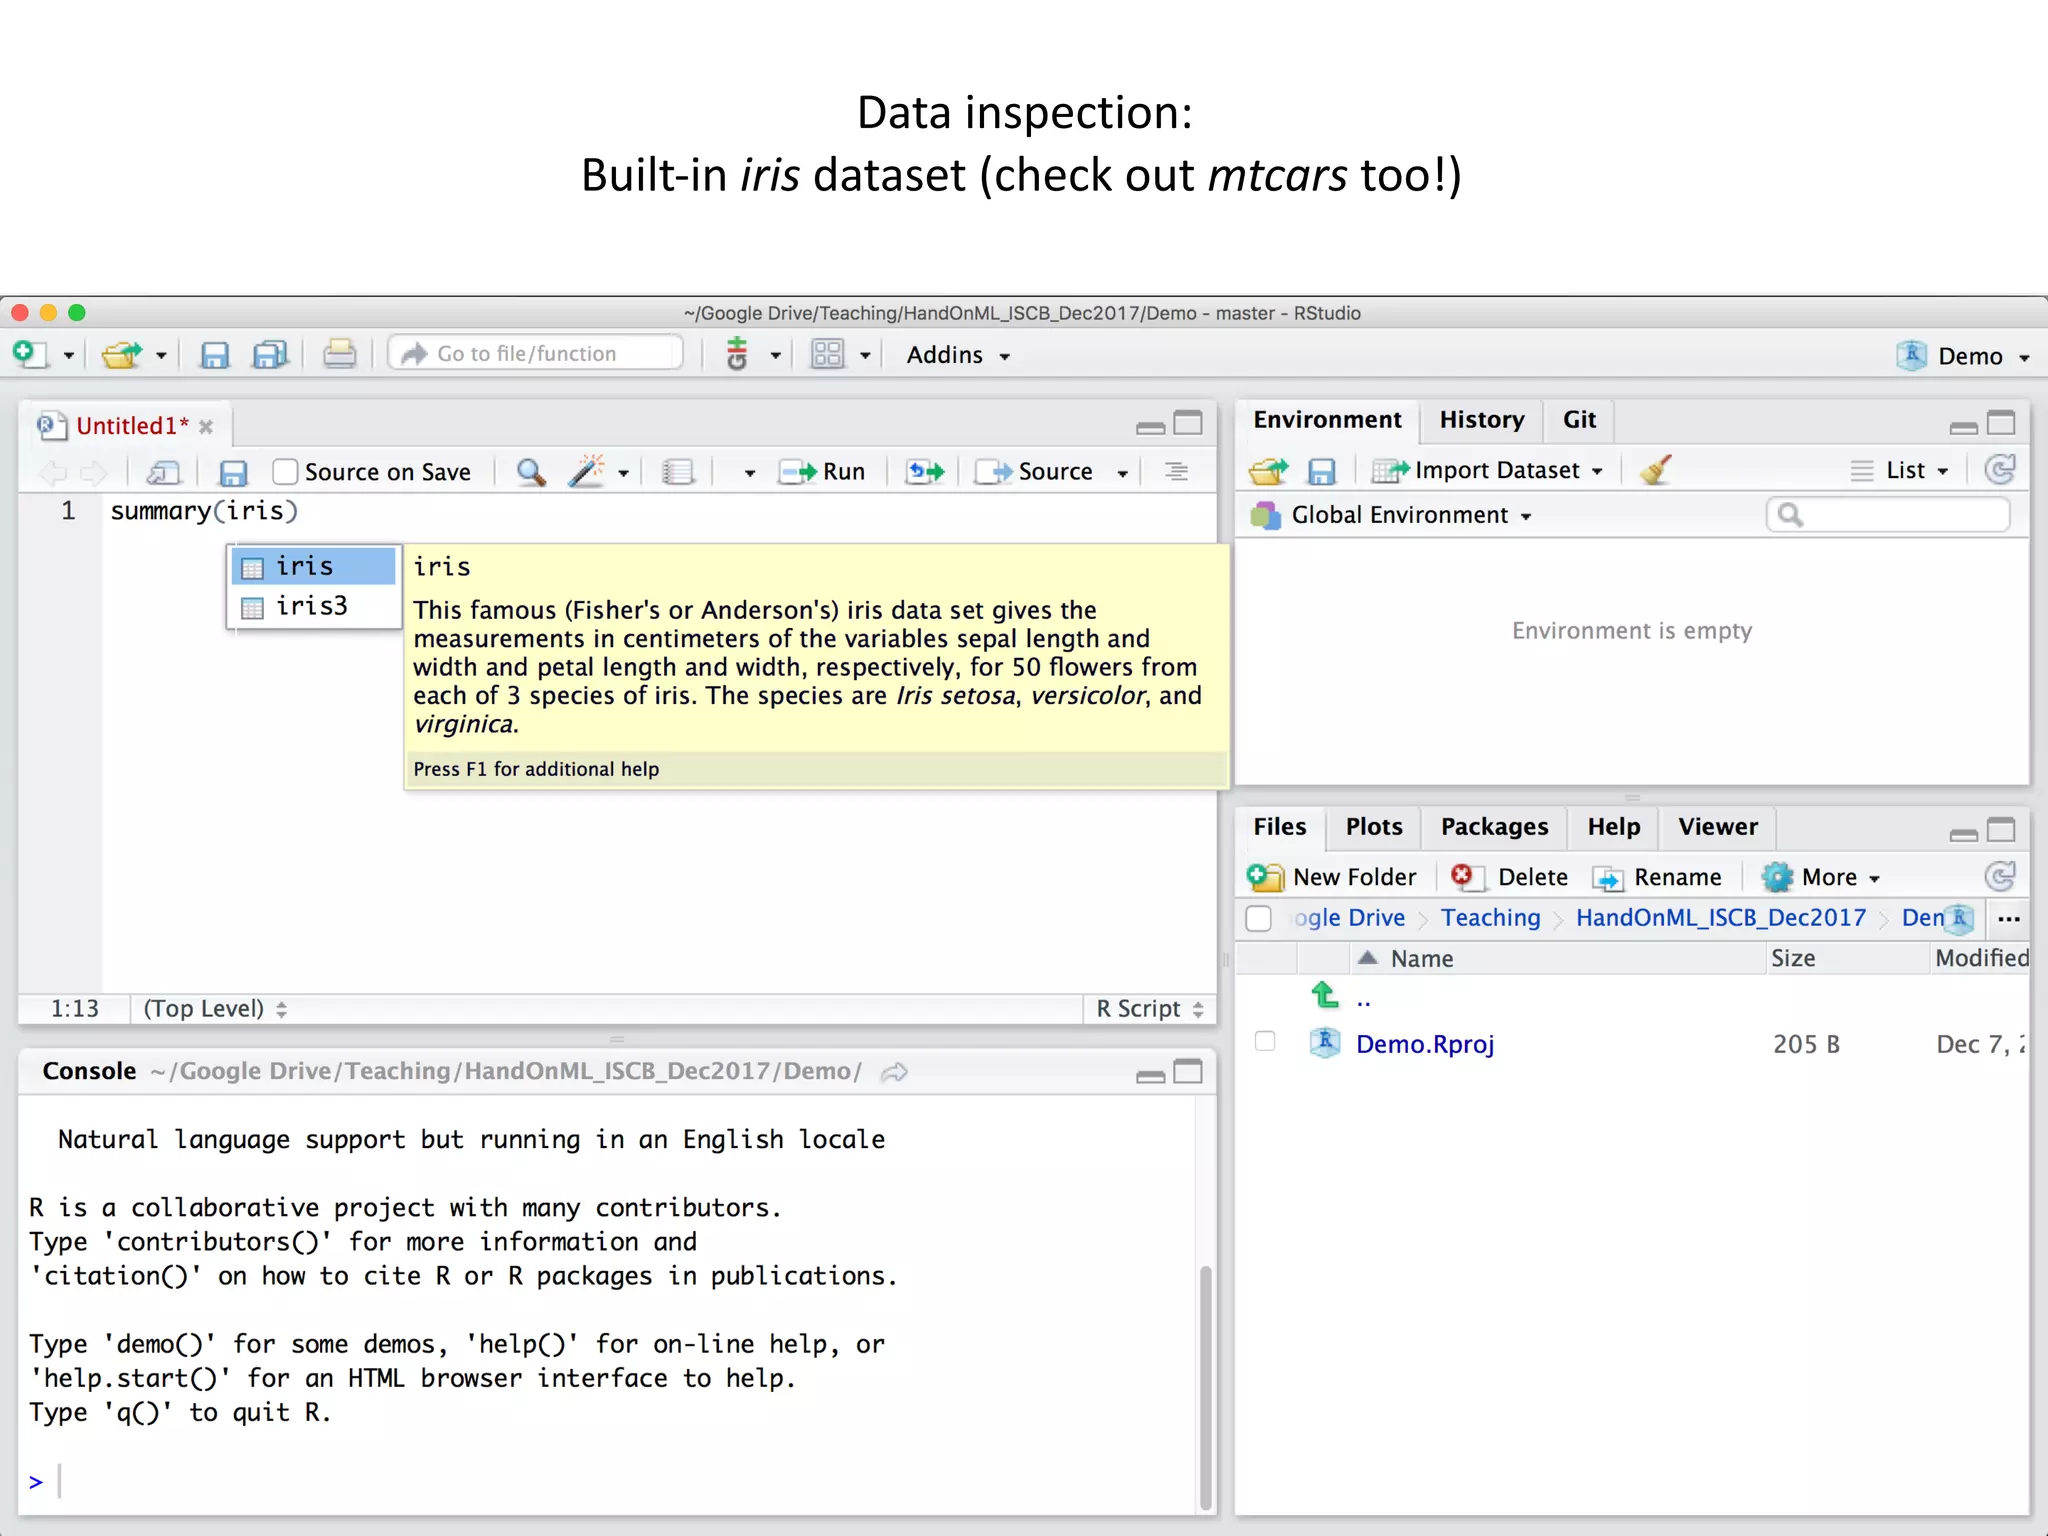The image size is (2048, 1536).
Task: Expand the Open File recent dropdown arrow
Action: [x=160, y=356]
